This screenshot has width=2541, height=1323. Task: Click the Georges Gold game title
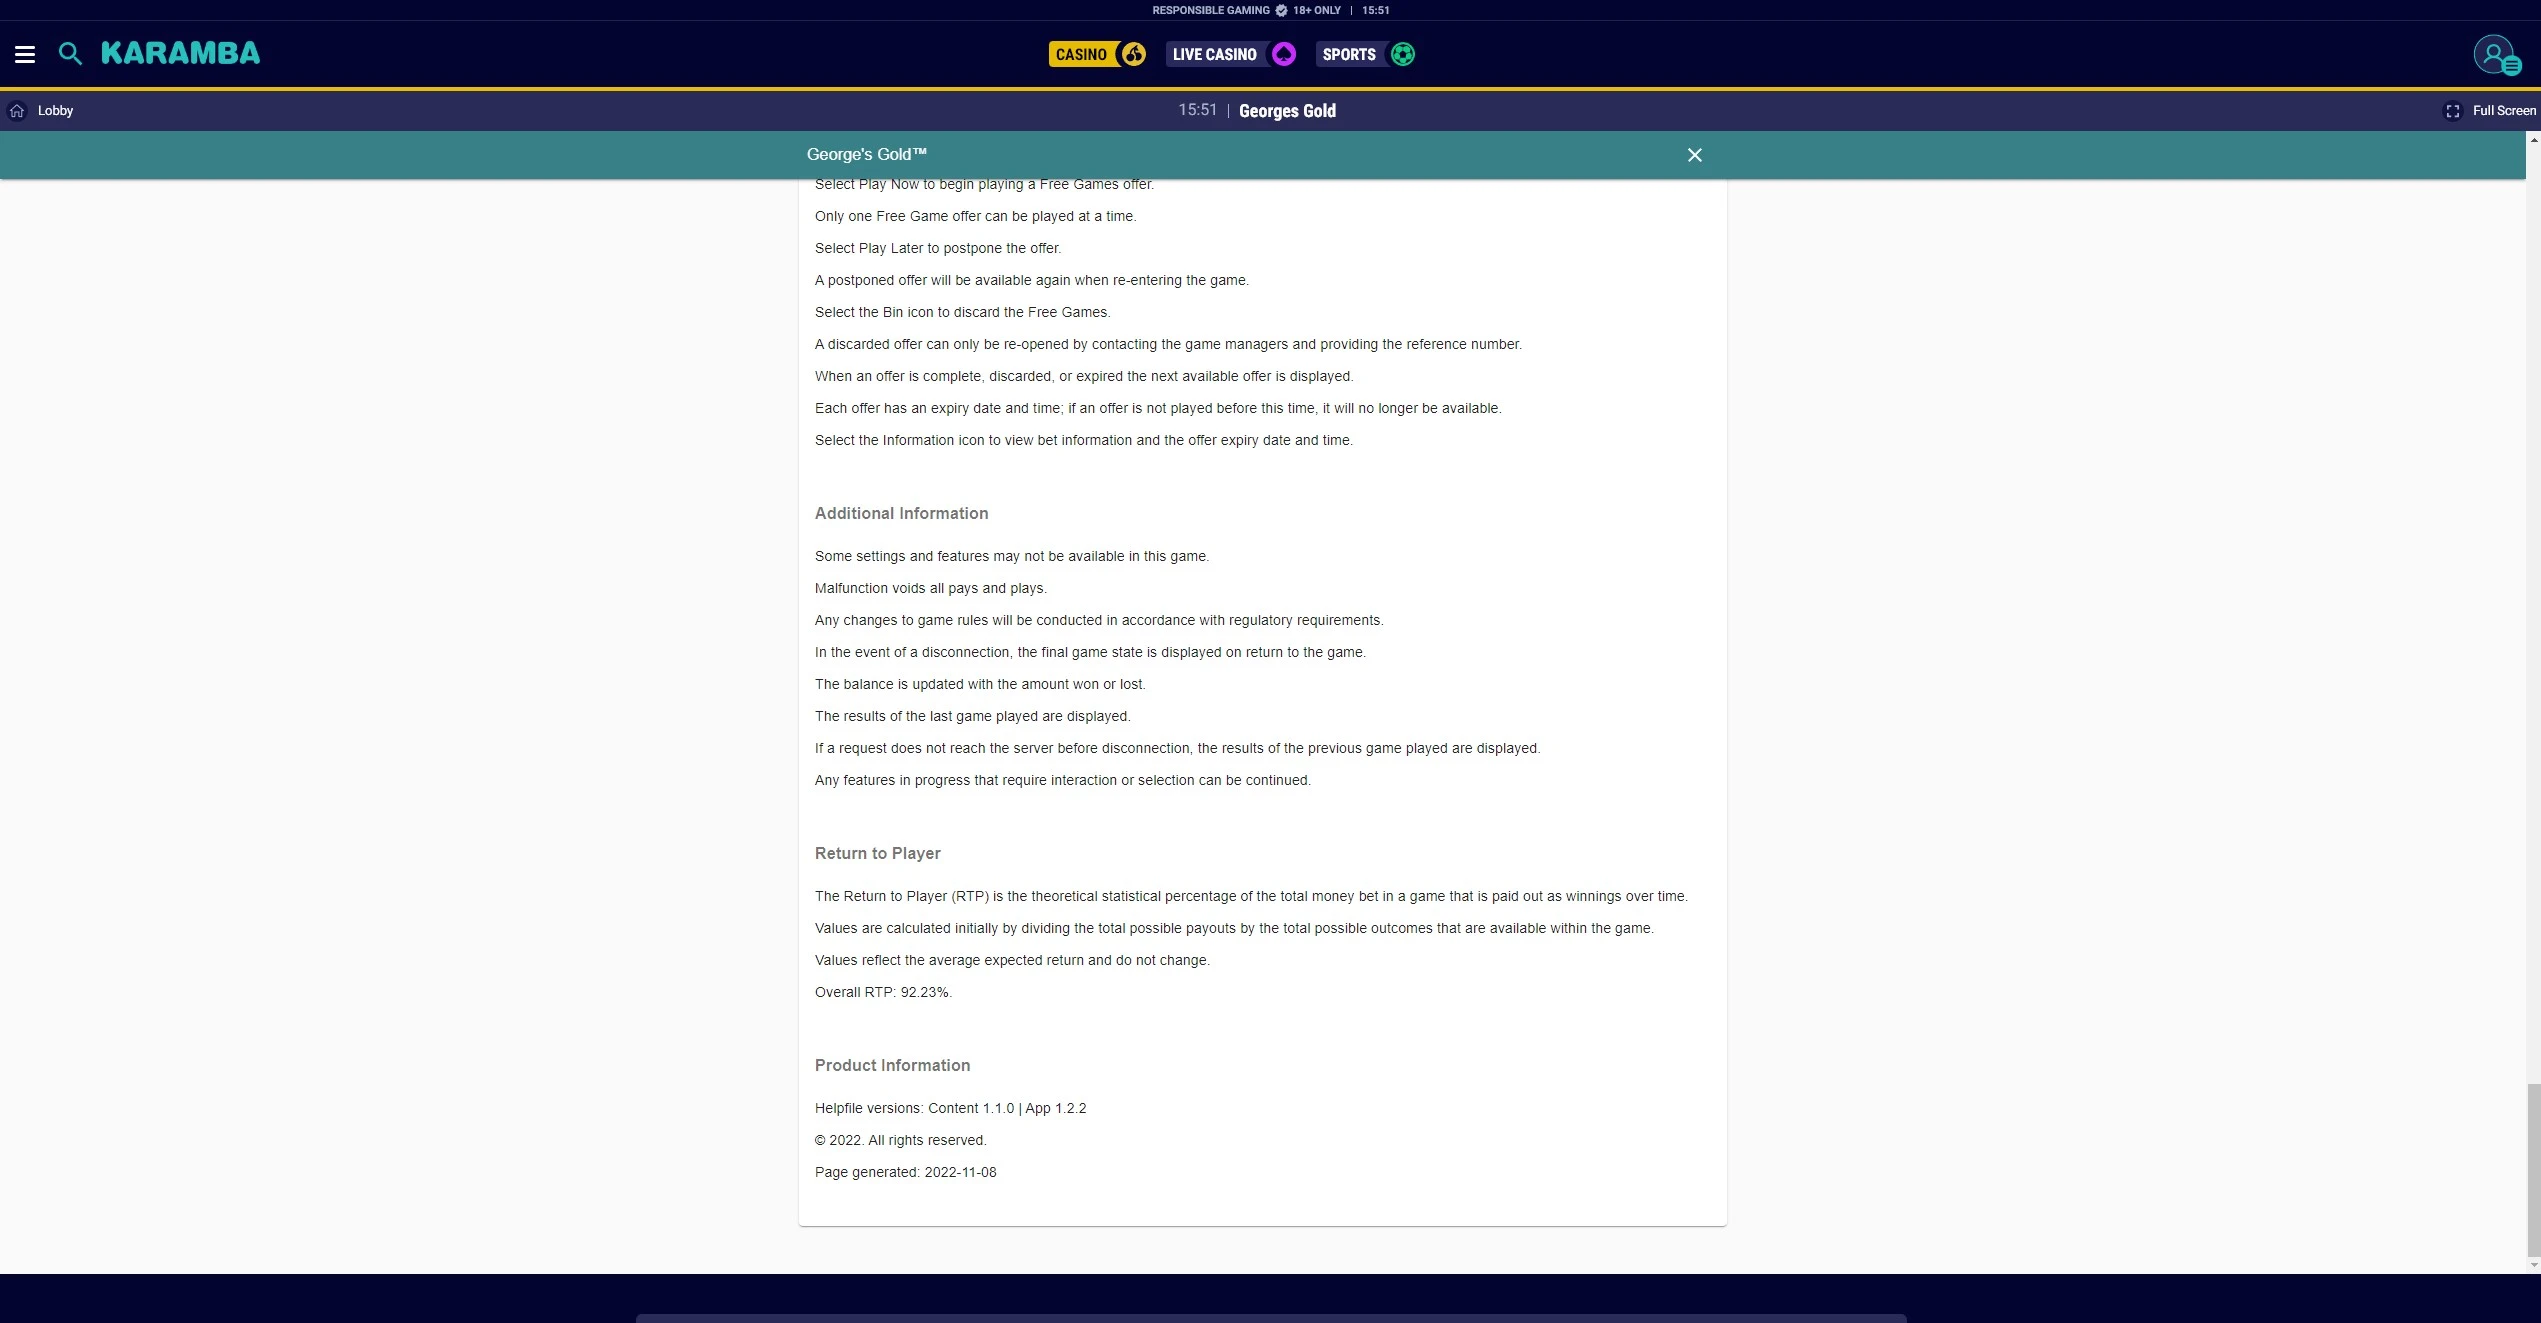(x=1287, y=111)
